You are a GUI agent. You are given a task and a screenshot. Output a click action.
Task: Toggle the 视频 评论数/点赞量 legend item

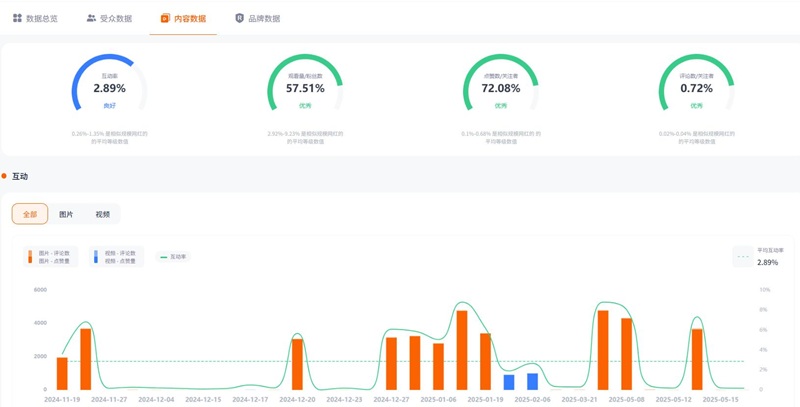[x=116, y=257]
